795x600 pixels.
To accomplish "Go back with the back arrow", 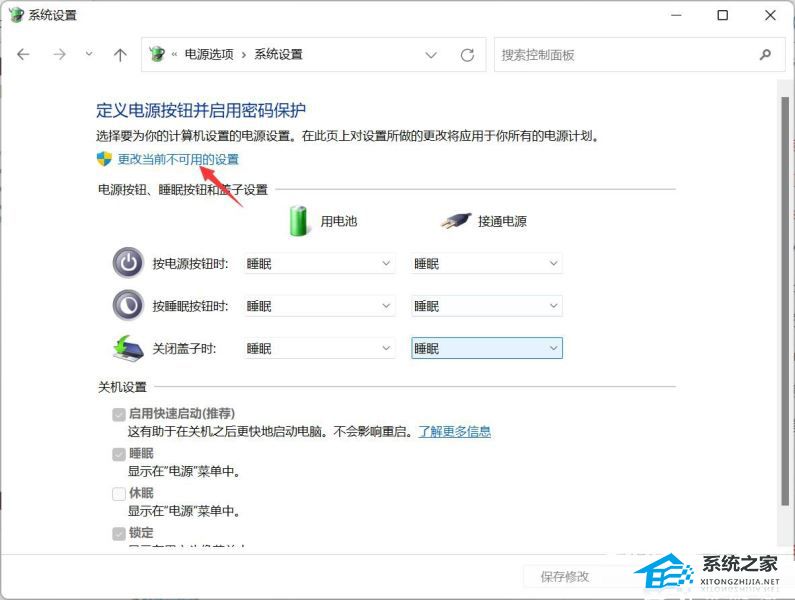I will [23, 54].
